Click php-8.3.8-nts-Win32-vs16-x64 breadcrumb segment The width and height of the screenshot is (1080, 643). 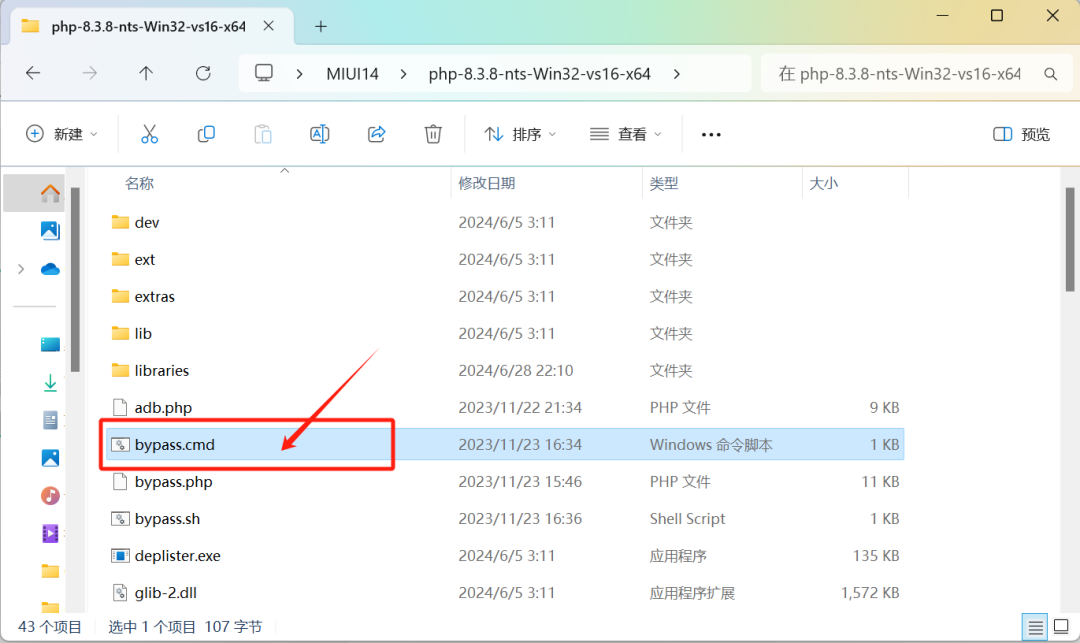click(539, 74)
